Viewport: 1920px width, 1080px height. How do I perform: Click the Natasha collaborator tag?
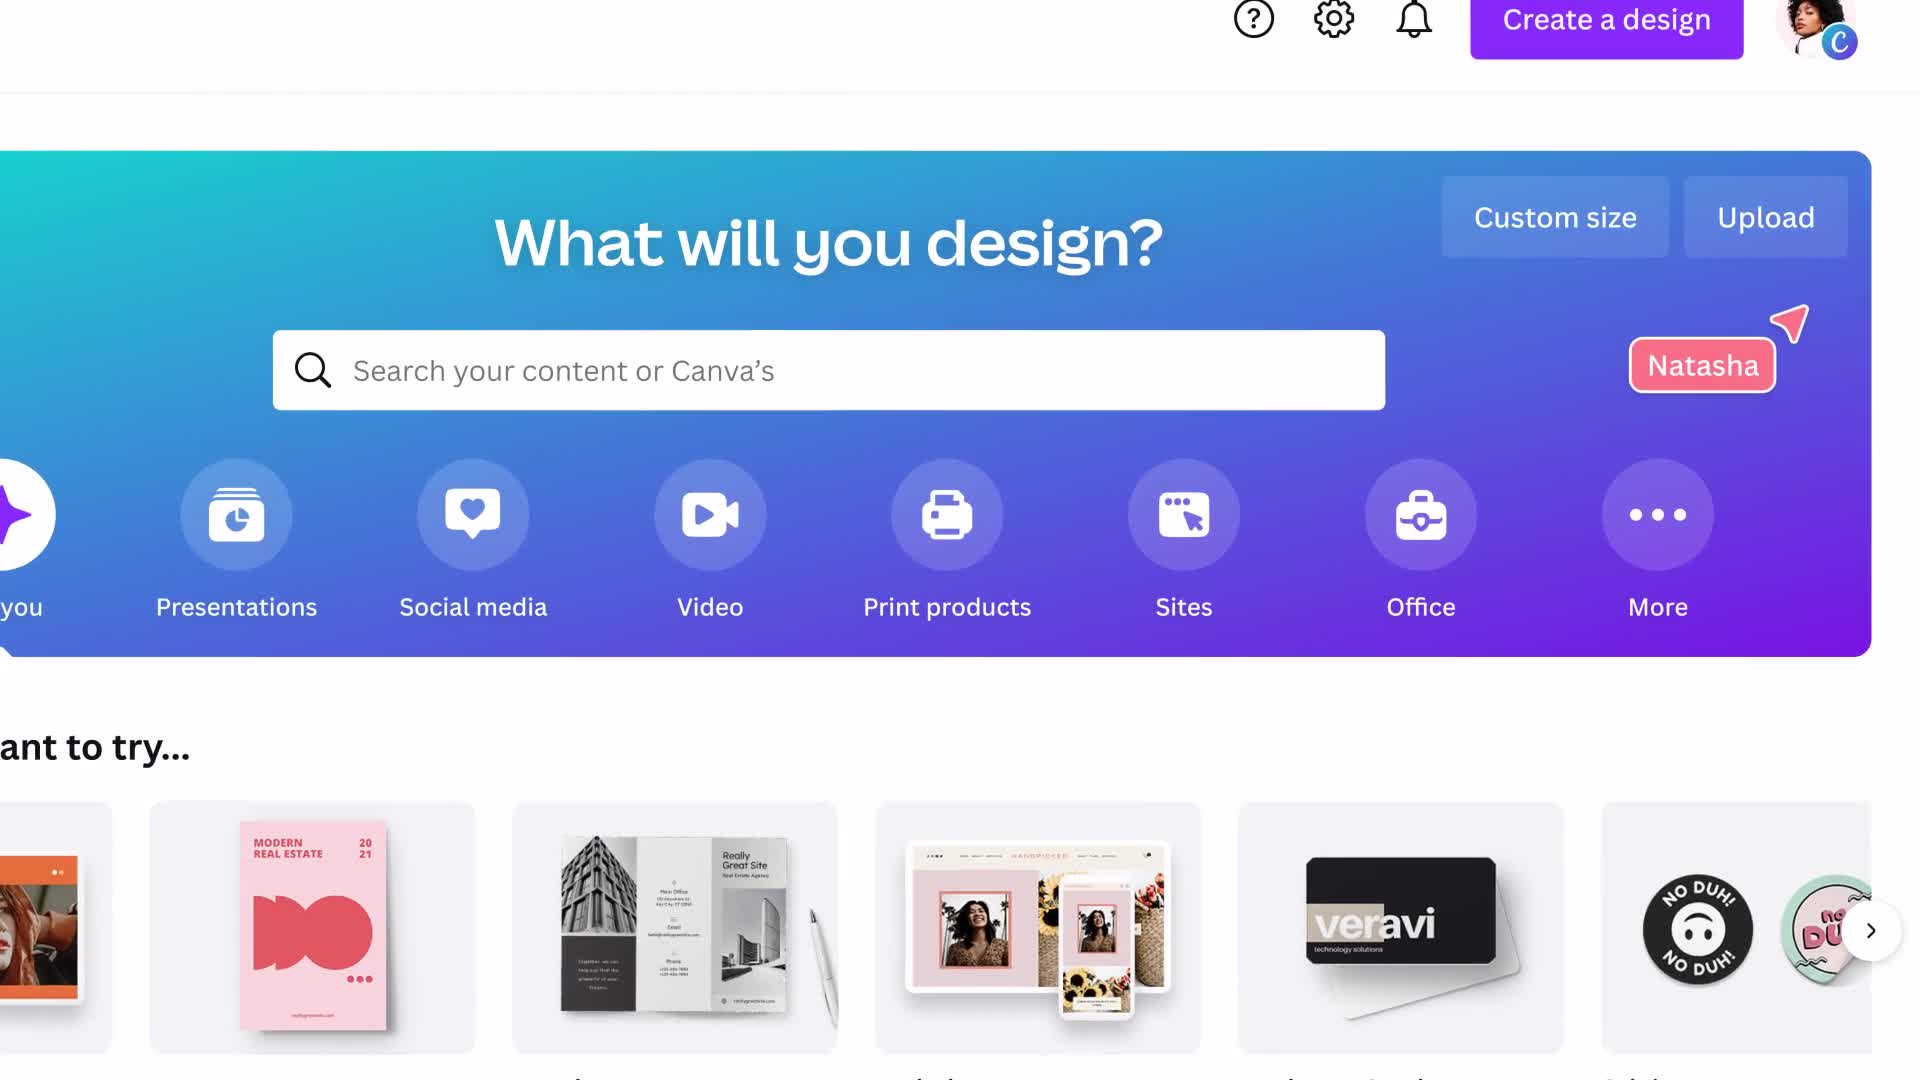click(x=1704, y=365)
